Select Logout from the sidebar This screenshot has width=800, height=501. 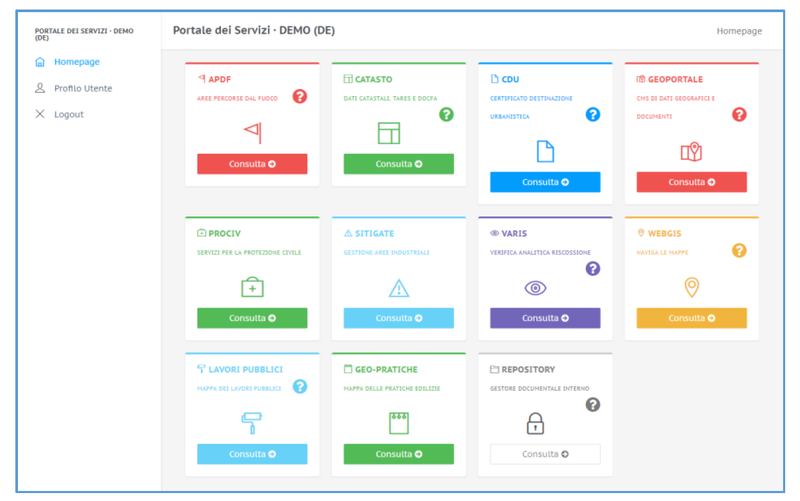(68, 114)
